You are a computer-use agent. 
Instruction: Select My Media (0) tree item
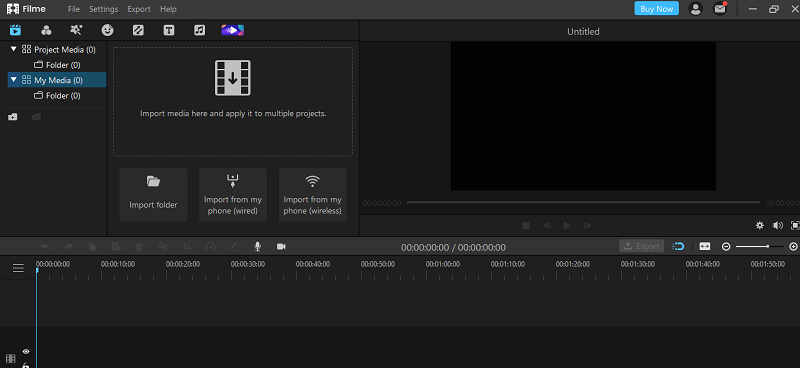(x=58, y=80)
